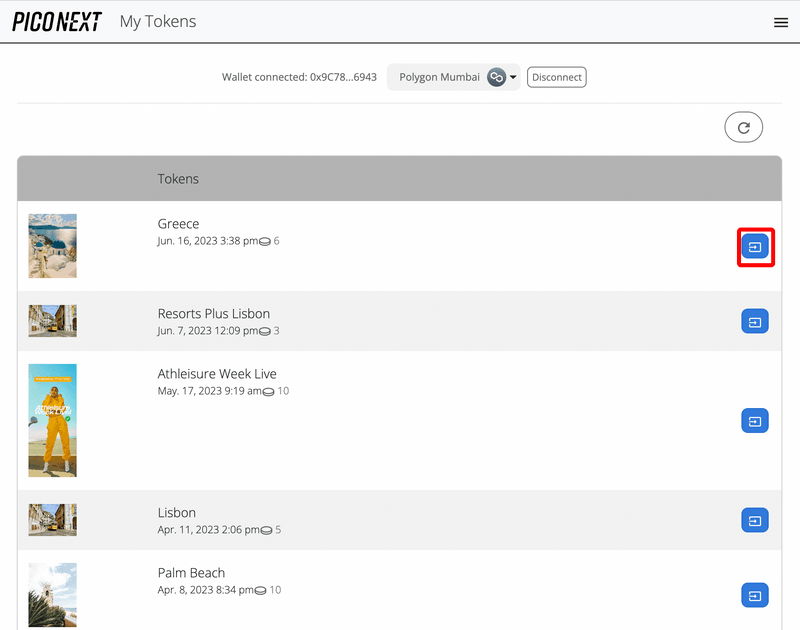Select the Lisbon token name
Screen dimensions: 800x630
pos(176,513)
